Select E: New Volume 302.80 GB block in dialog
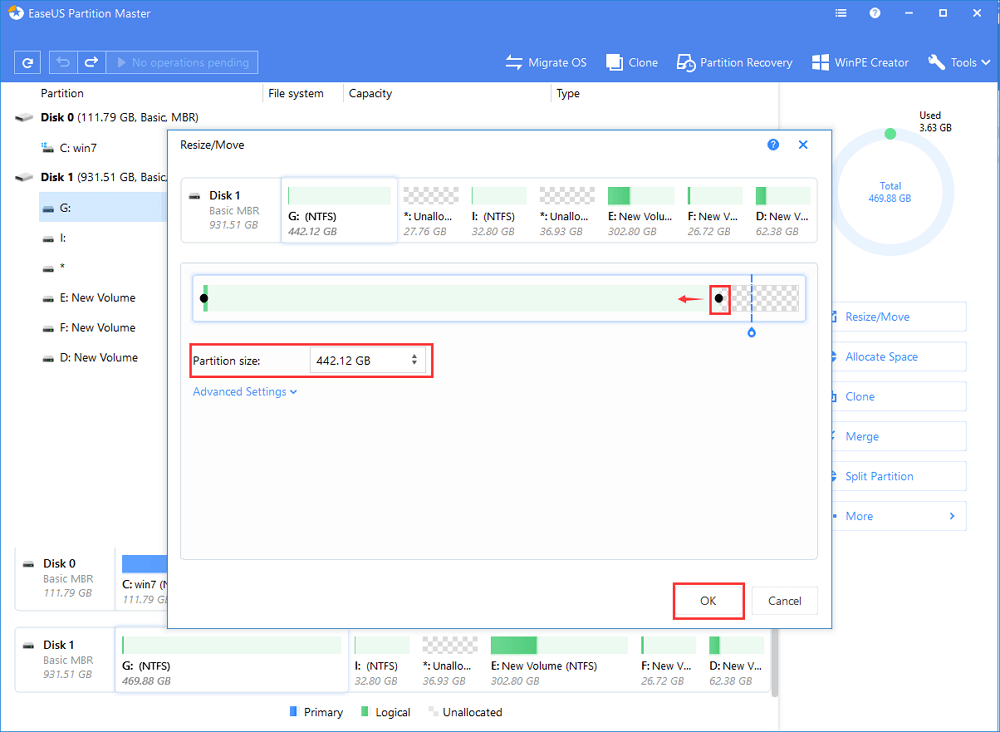This screenshot has width=1000, height=732. click(640, 212)
